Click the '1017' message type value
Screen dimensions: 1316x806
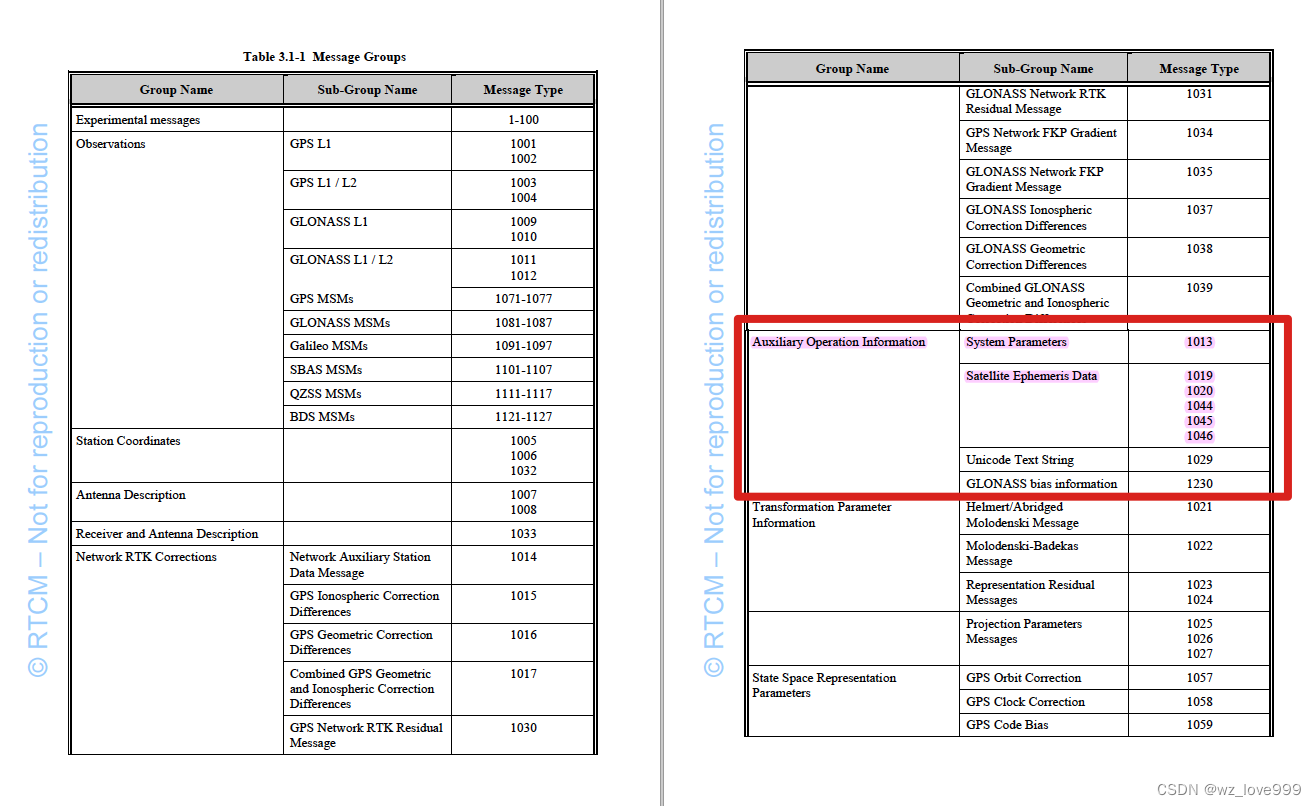pos(523,674)
